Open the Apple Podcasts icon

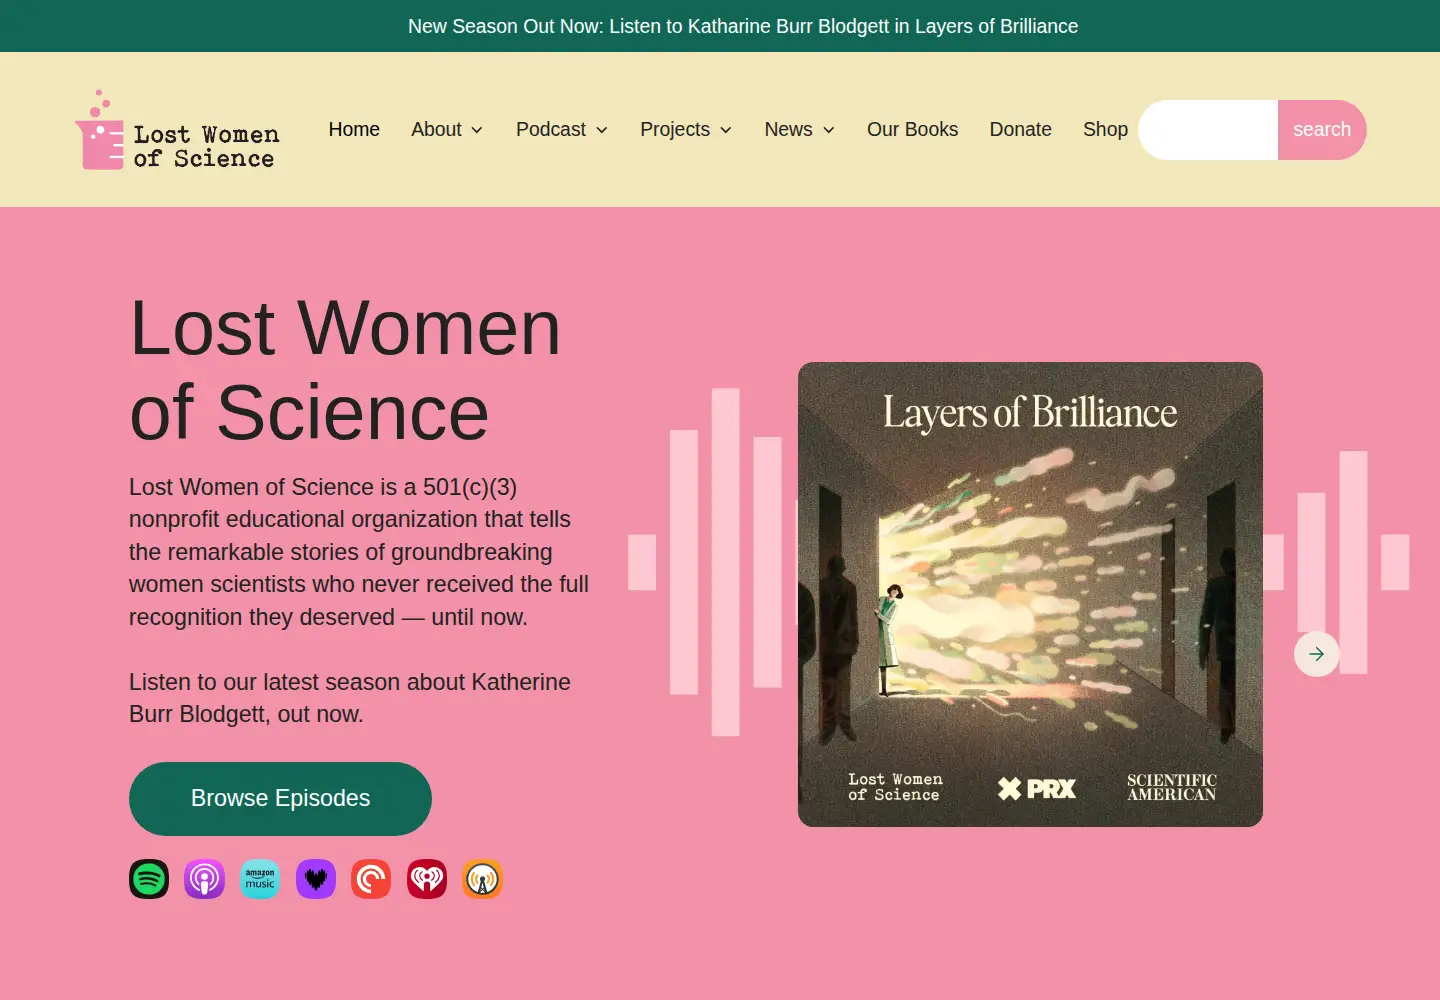[204, 879]
